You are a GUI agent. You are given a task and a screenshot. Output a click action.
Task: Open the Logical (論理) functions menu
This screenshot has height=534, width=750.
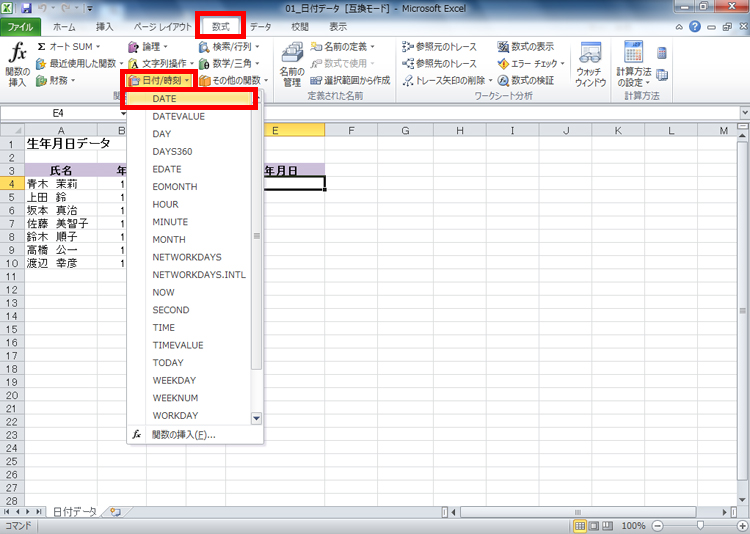(148, 46)
